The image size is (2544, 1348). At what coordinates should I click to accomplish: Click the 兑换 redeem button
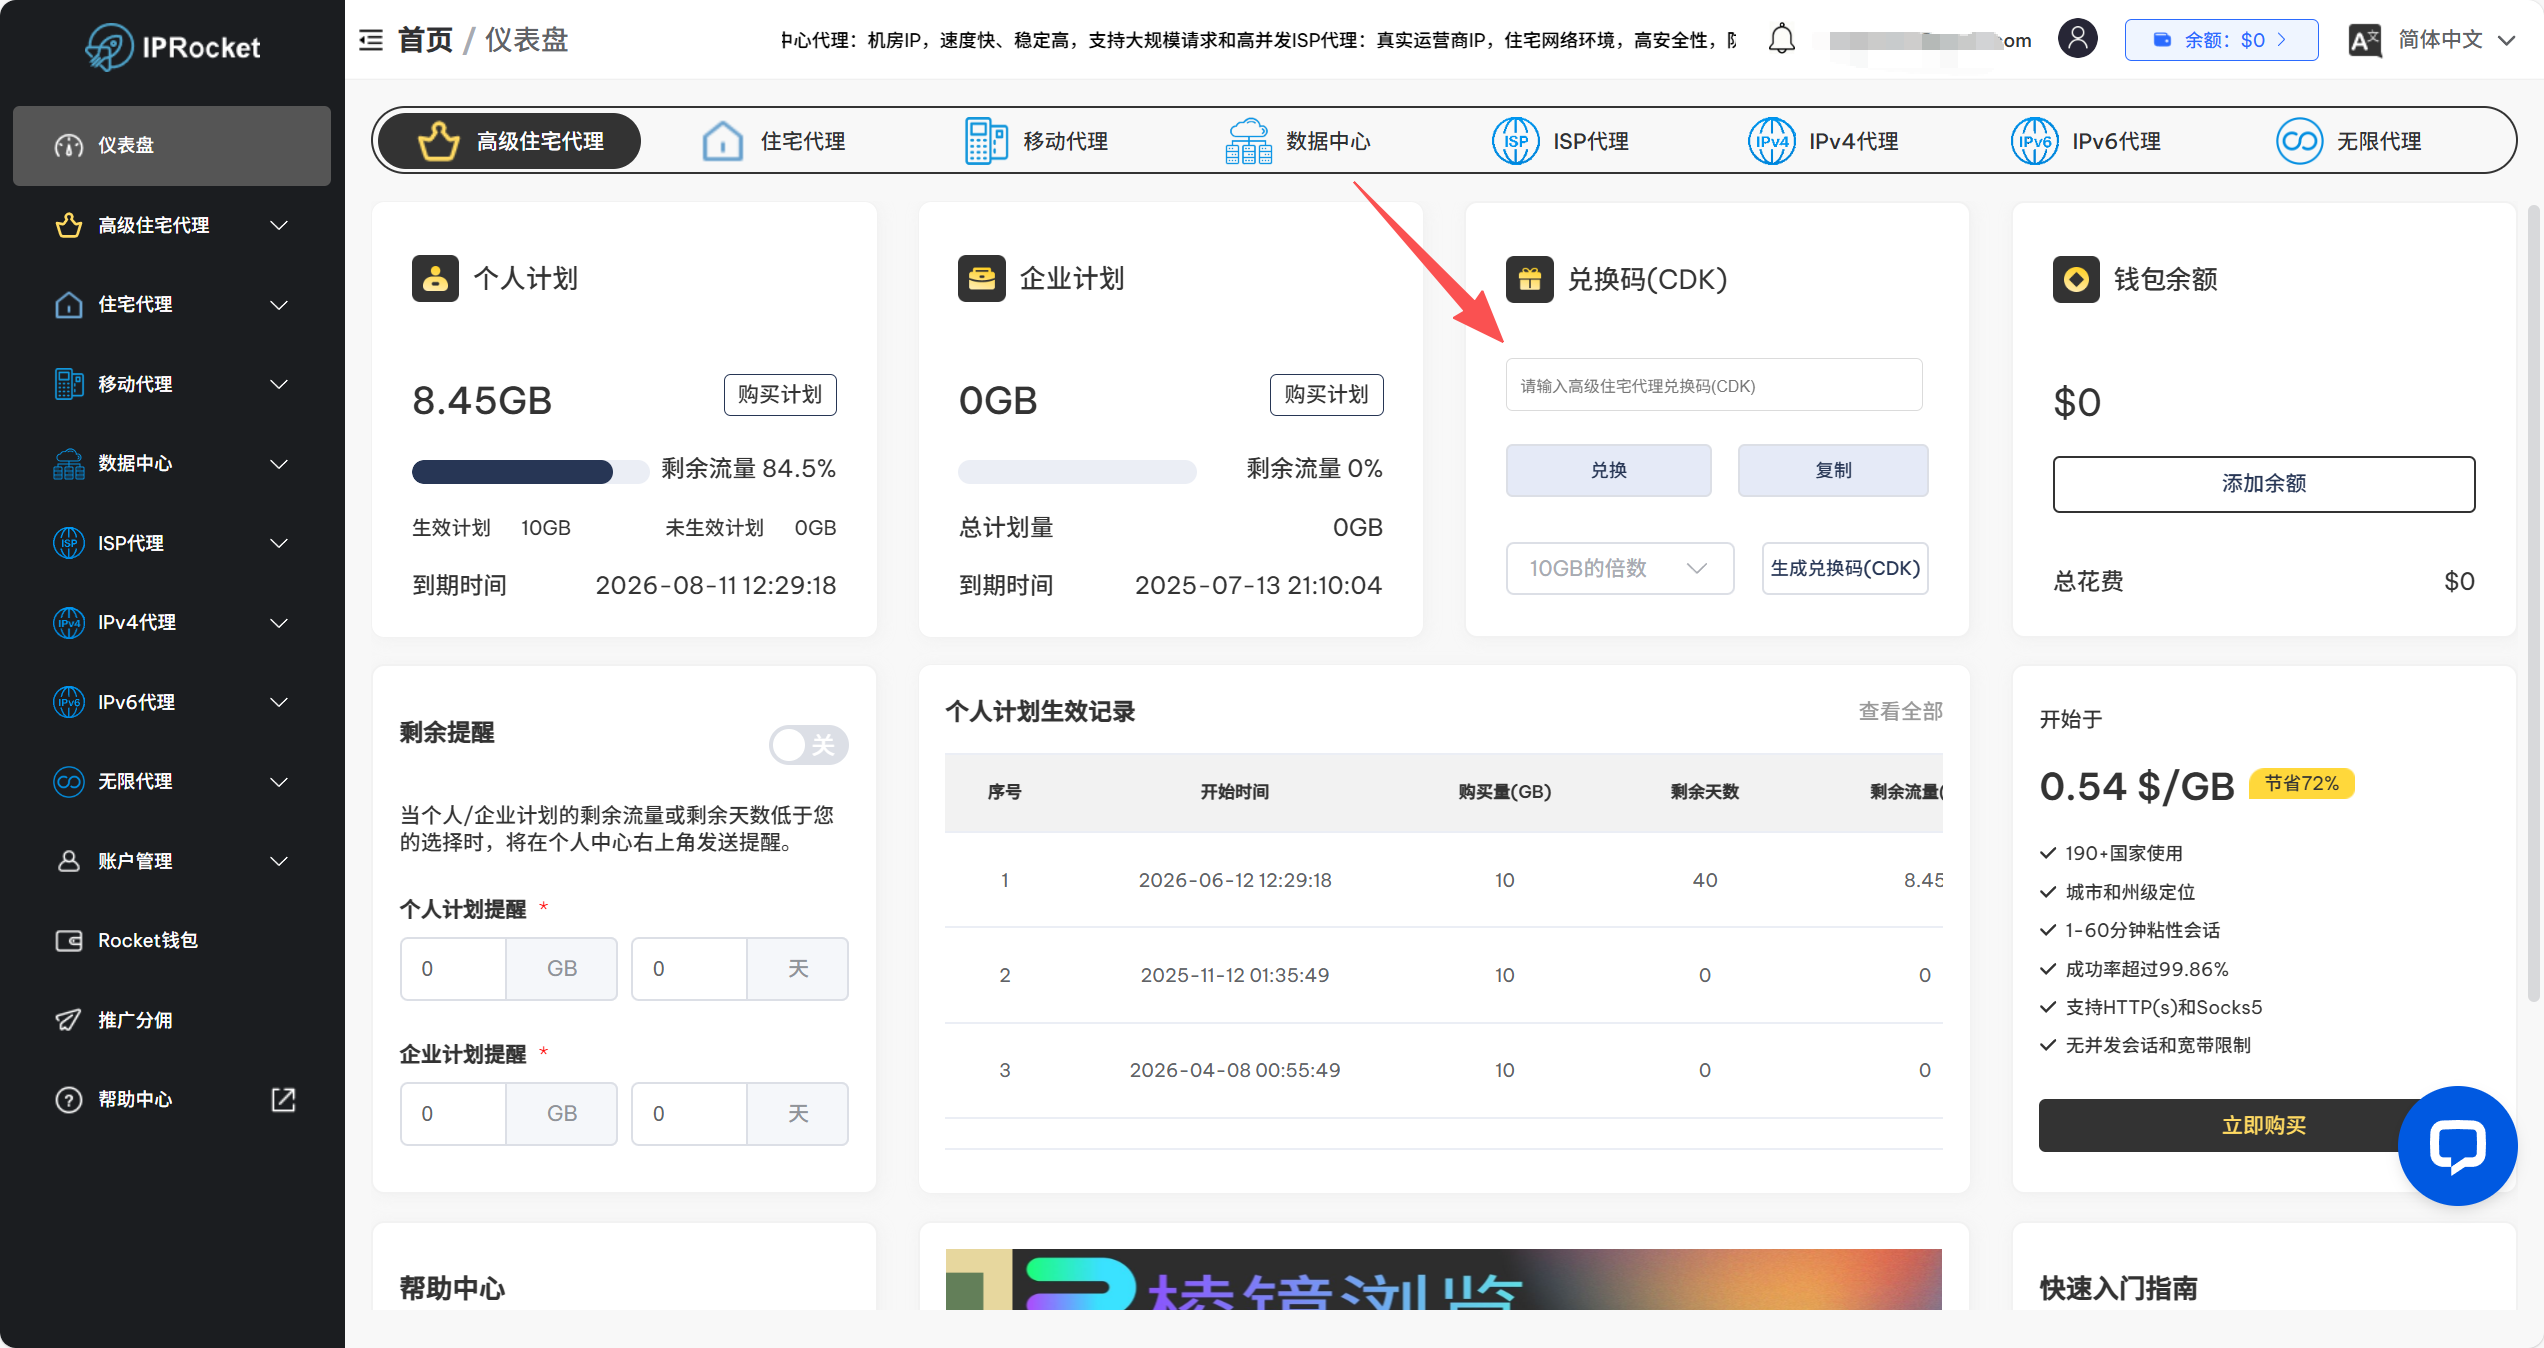pos(1608,470)
